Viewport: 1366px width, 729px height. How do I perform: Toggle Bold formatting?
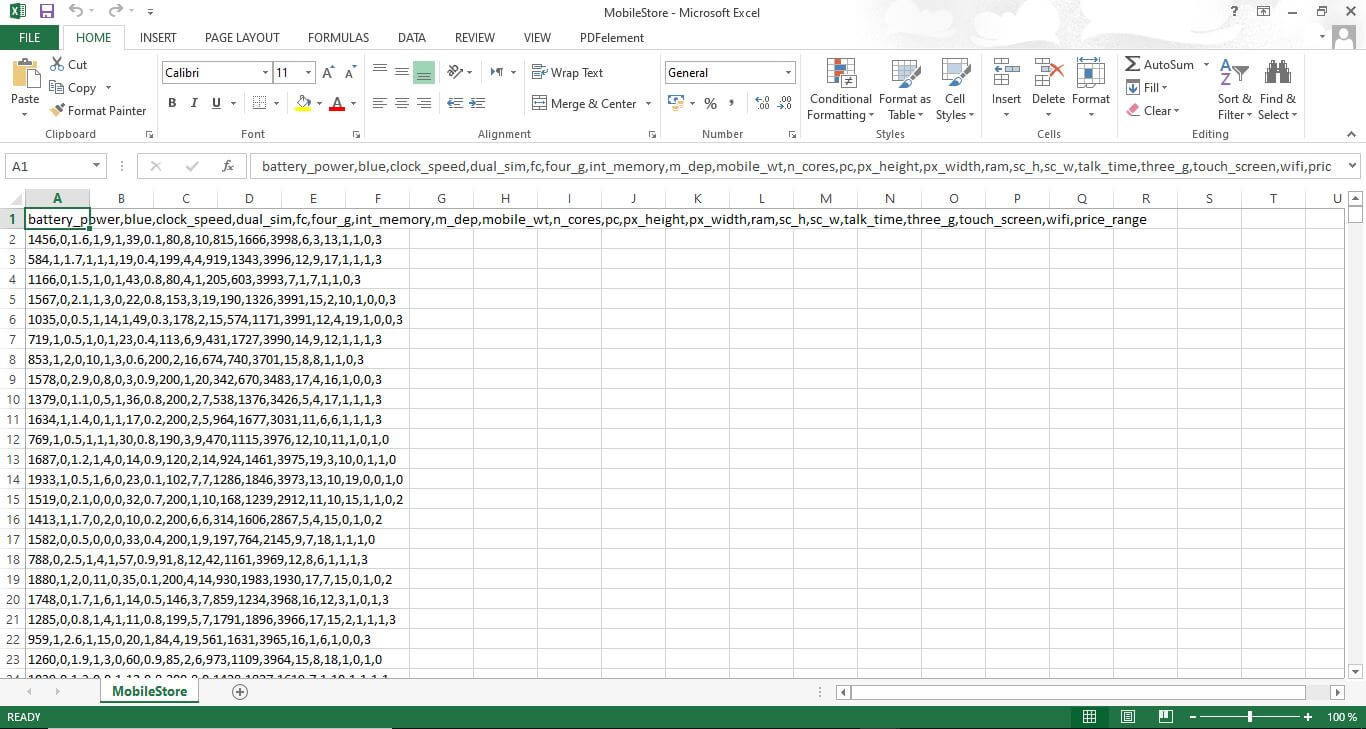[x=172, y=103]
